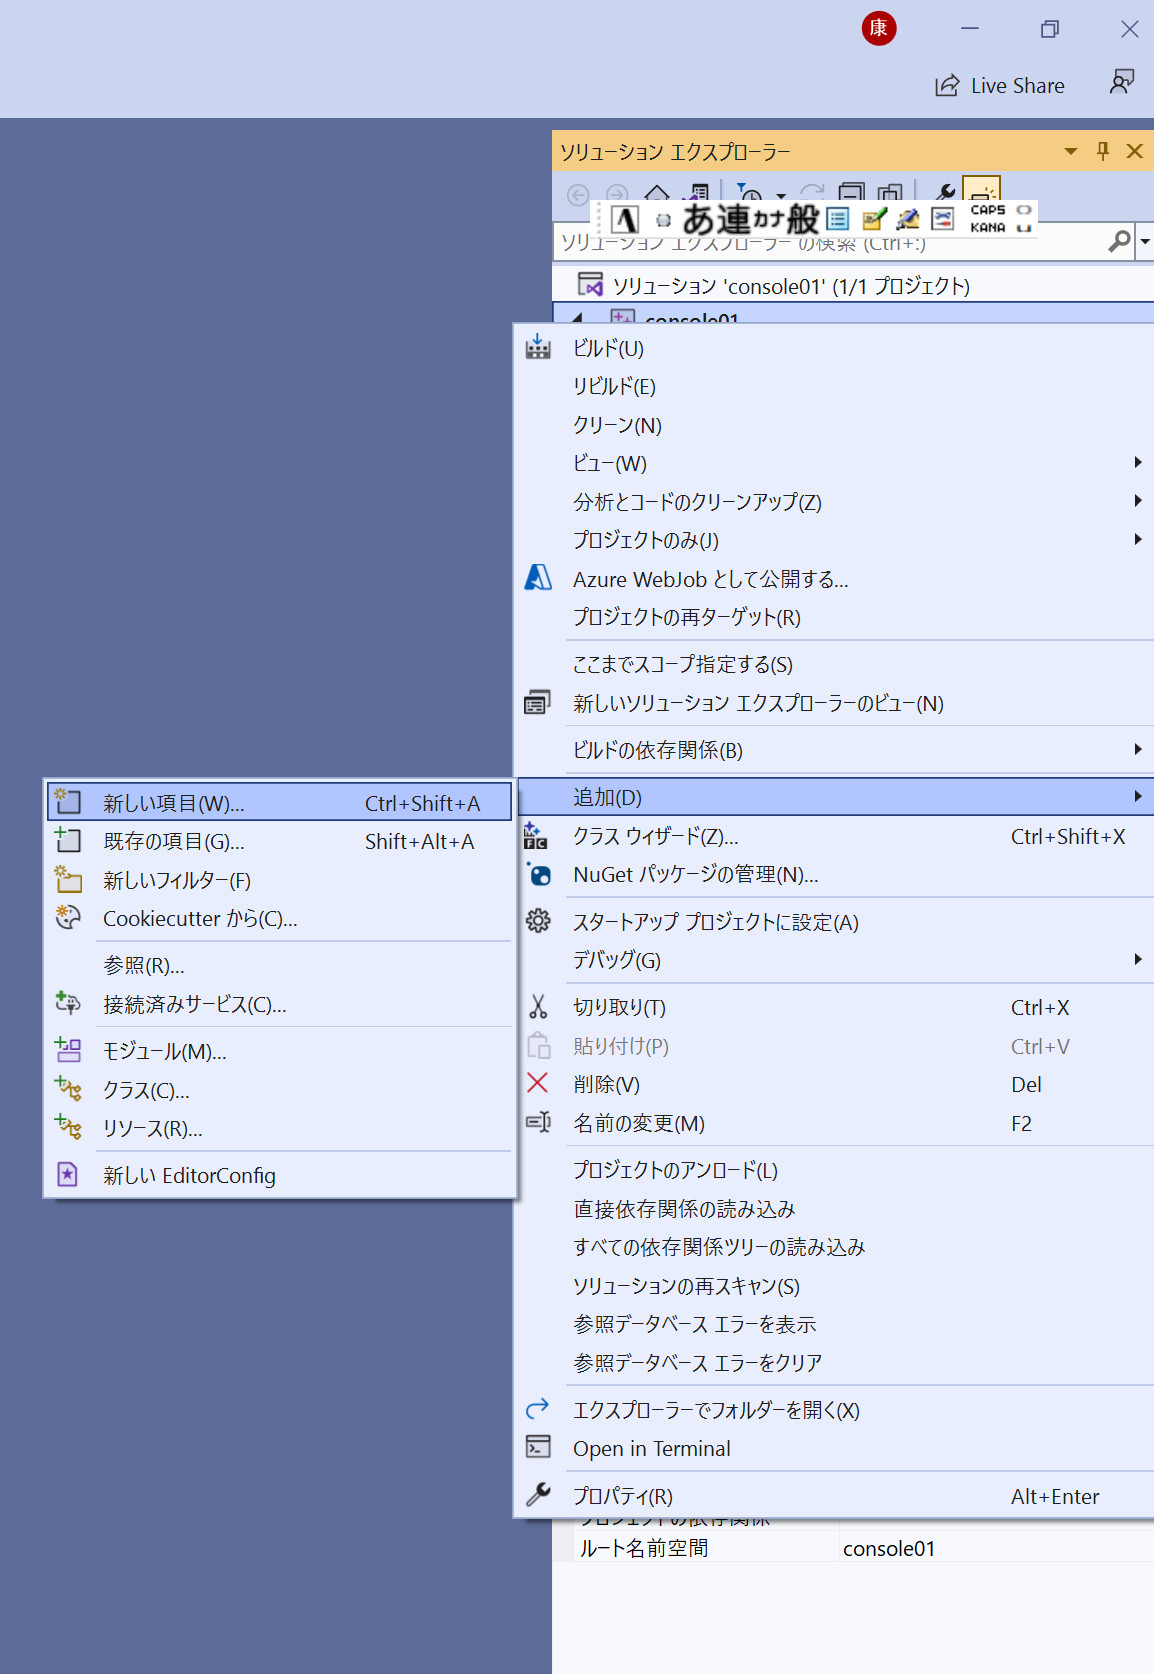The width and height of the screenshot is (1154, 1674).
Task: Expand ビルドの依存関係(B) submenu arrow
Action: click(x=1138, y=749)
